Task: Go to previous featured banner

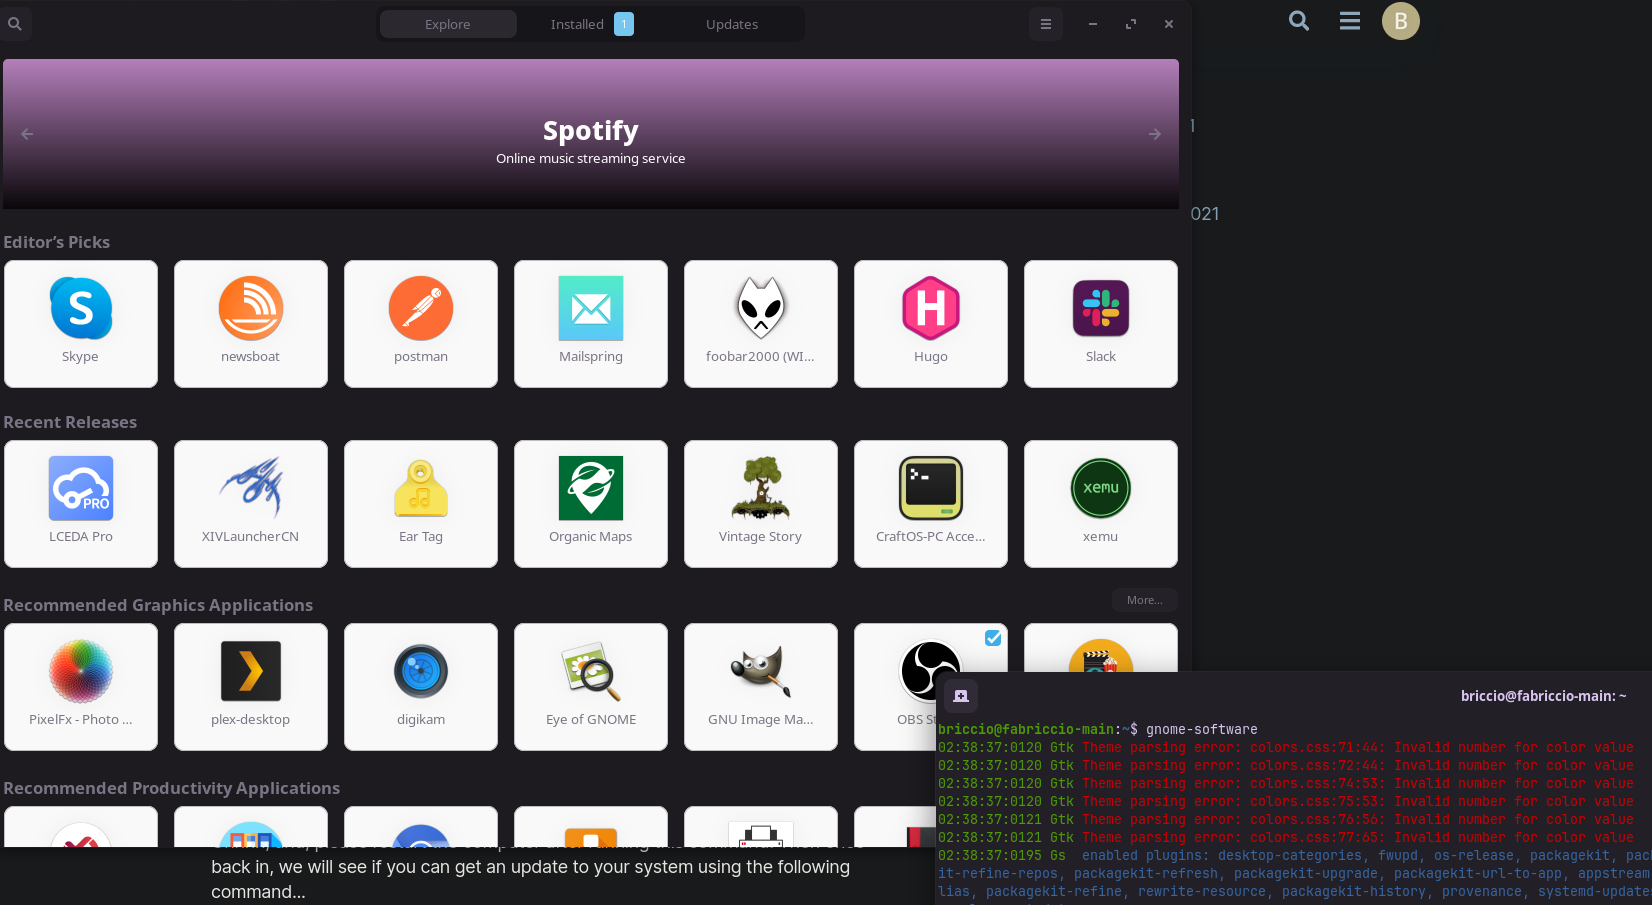Action: point(27,134)
